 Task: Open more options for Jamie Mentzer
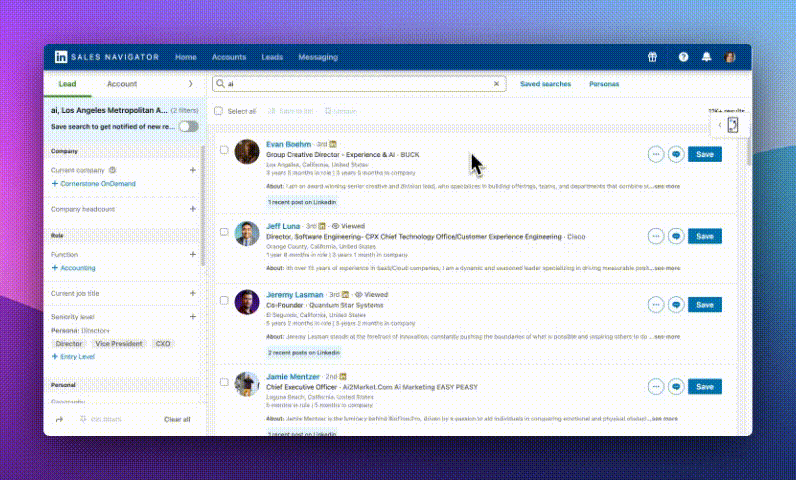[656, 387]
